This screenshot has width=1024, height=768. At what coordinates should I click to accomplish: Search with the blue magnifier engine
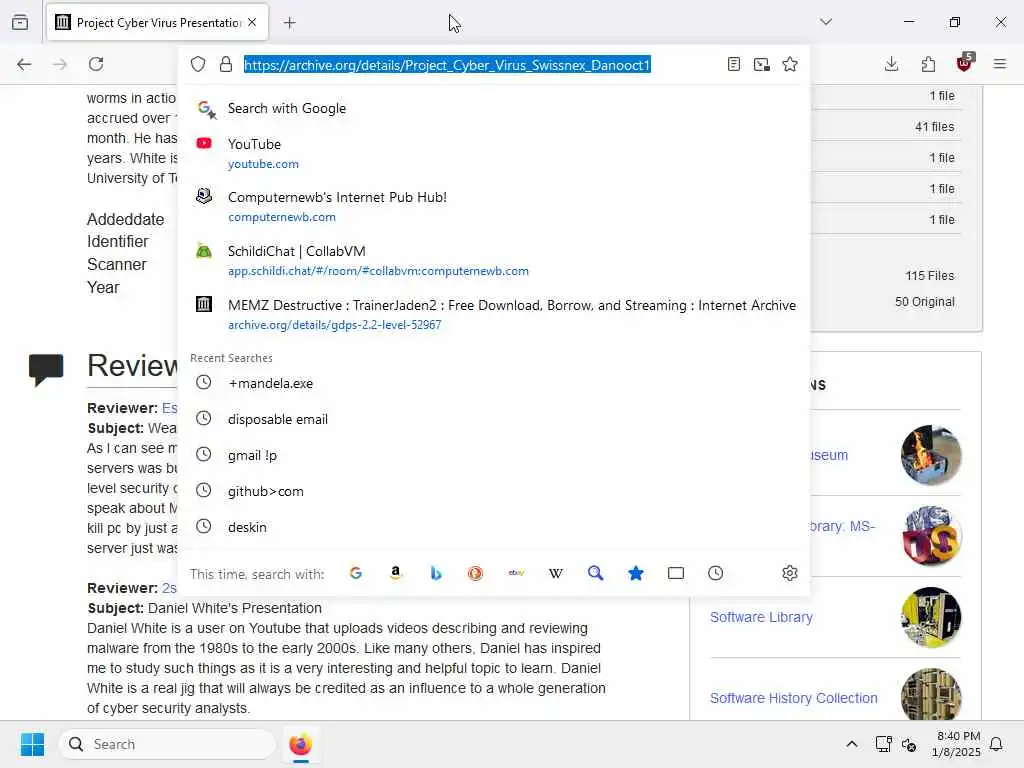pyautogui.click(x=596, y=573)
